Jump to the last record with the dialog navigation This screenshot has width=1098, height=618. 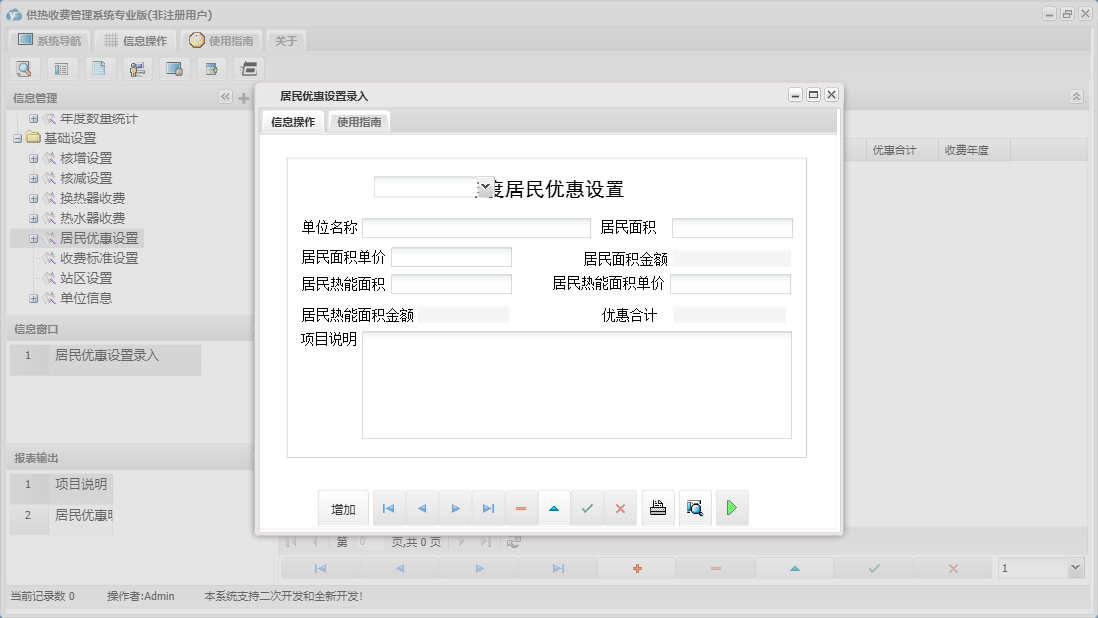(x=488, y=507)
